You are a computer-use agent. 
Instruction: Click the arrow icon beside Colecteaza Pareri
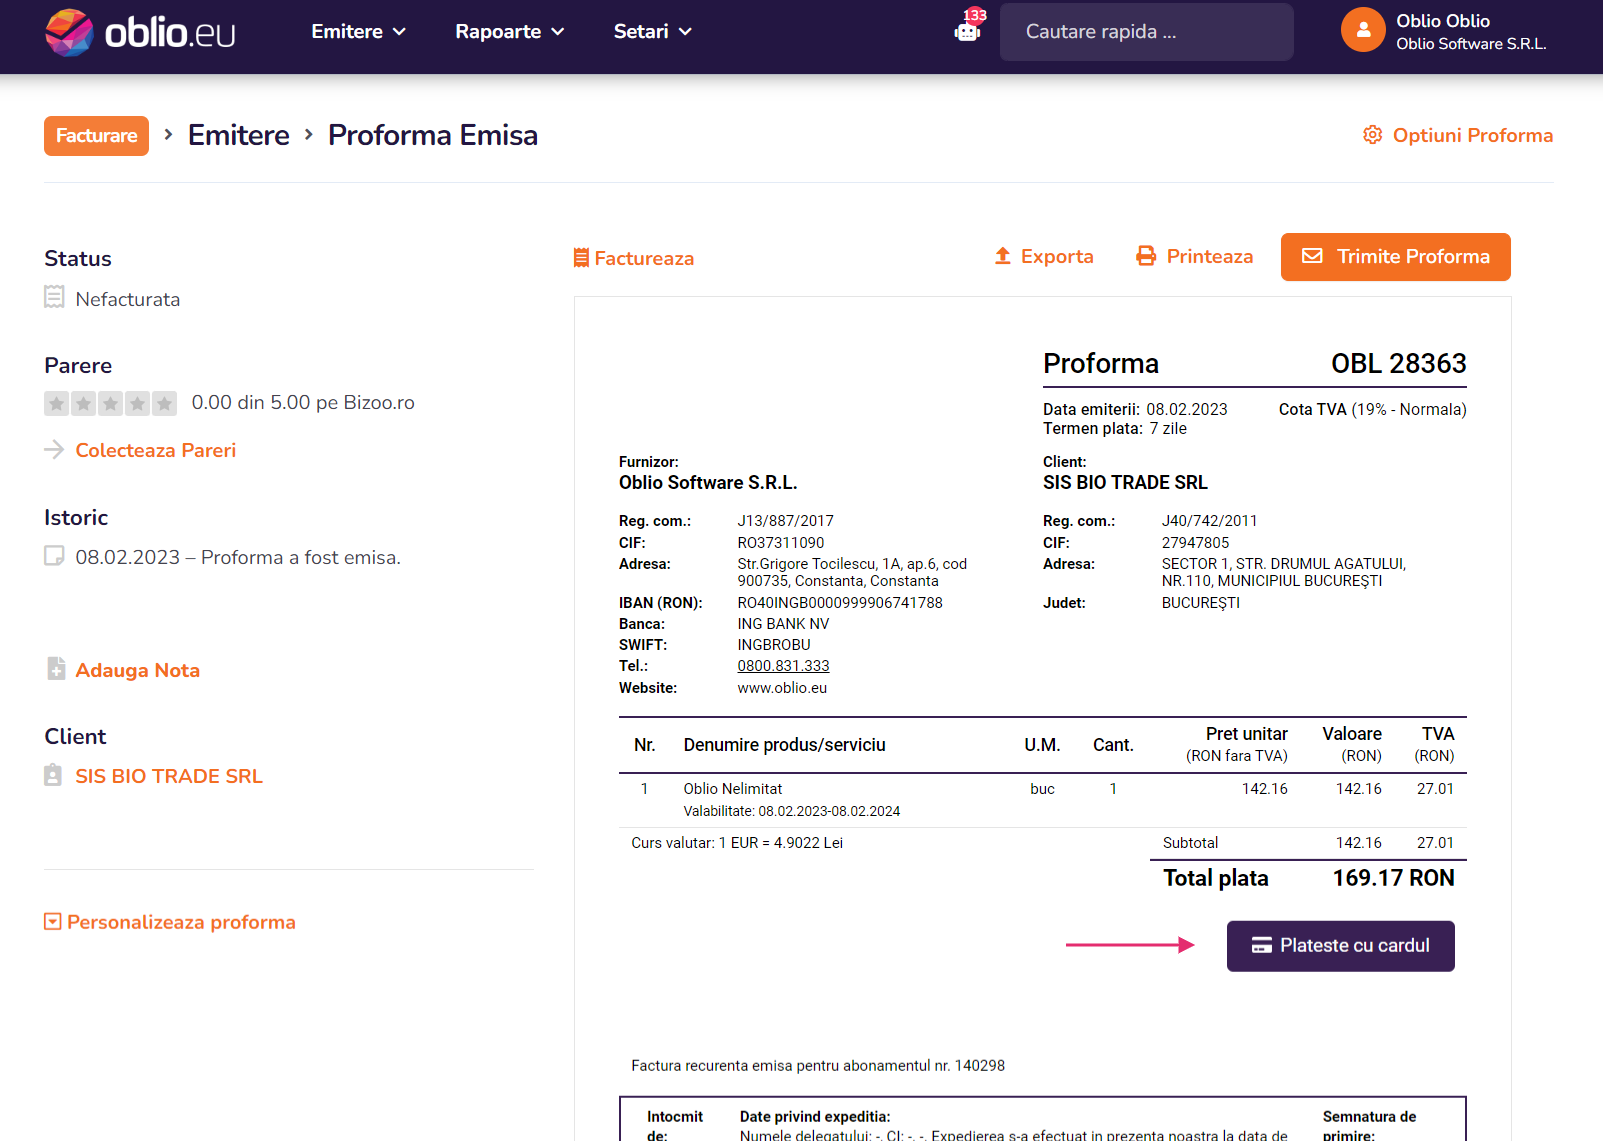[54, 450]
